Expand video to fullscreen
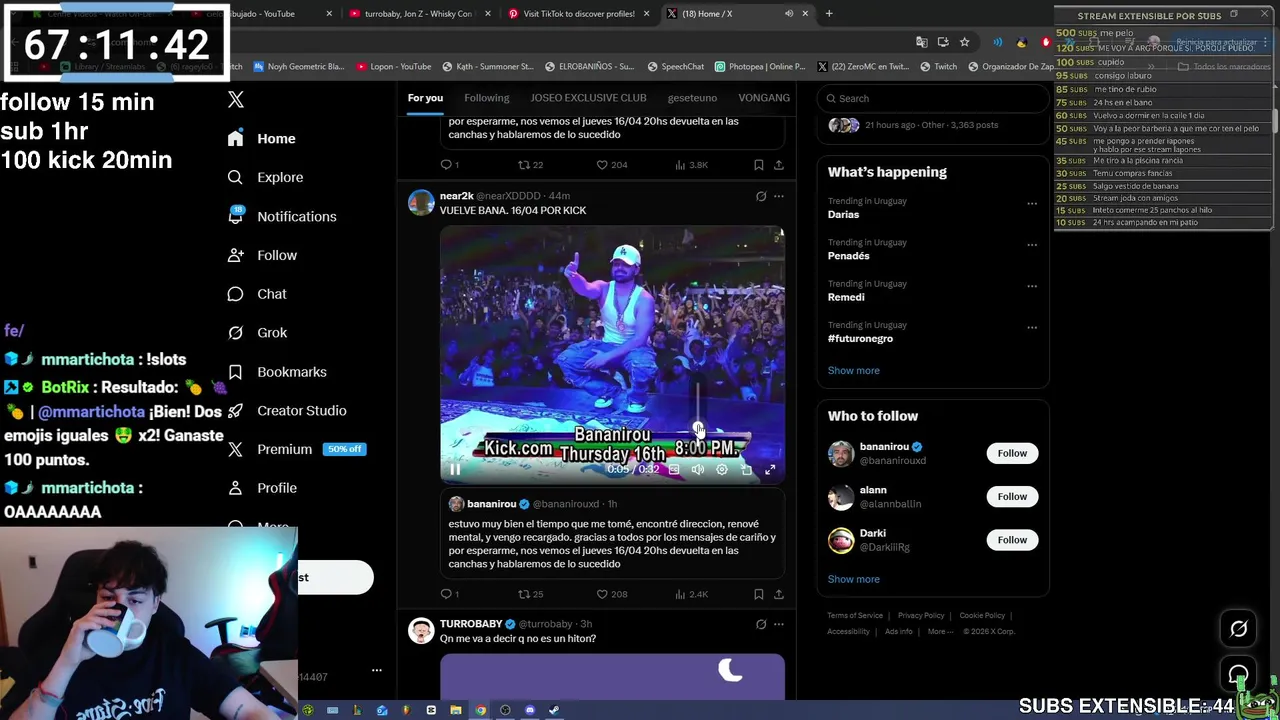The height and width of the screenshot is (720, 1280). [770, 469]
